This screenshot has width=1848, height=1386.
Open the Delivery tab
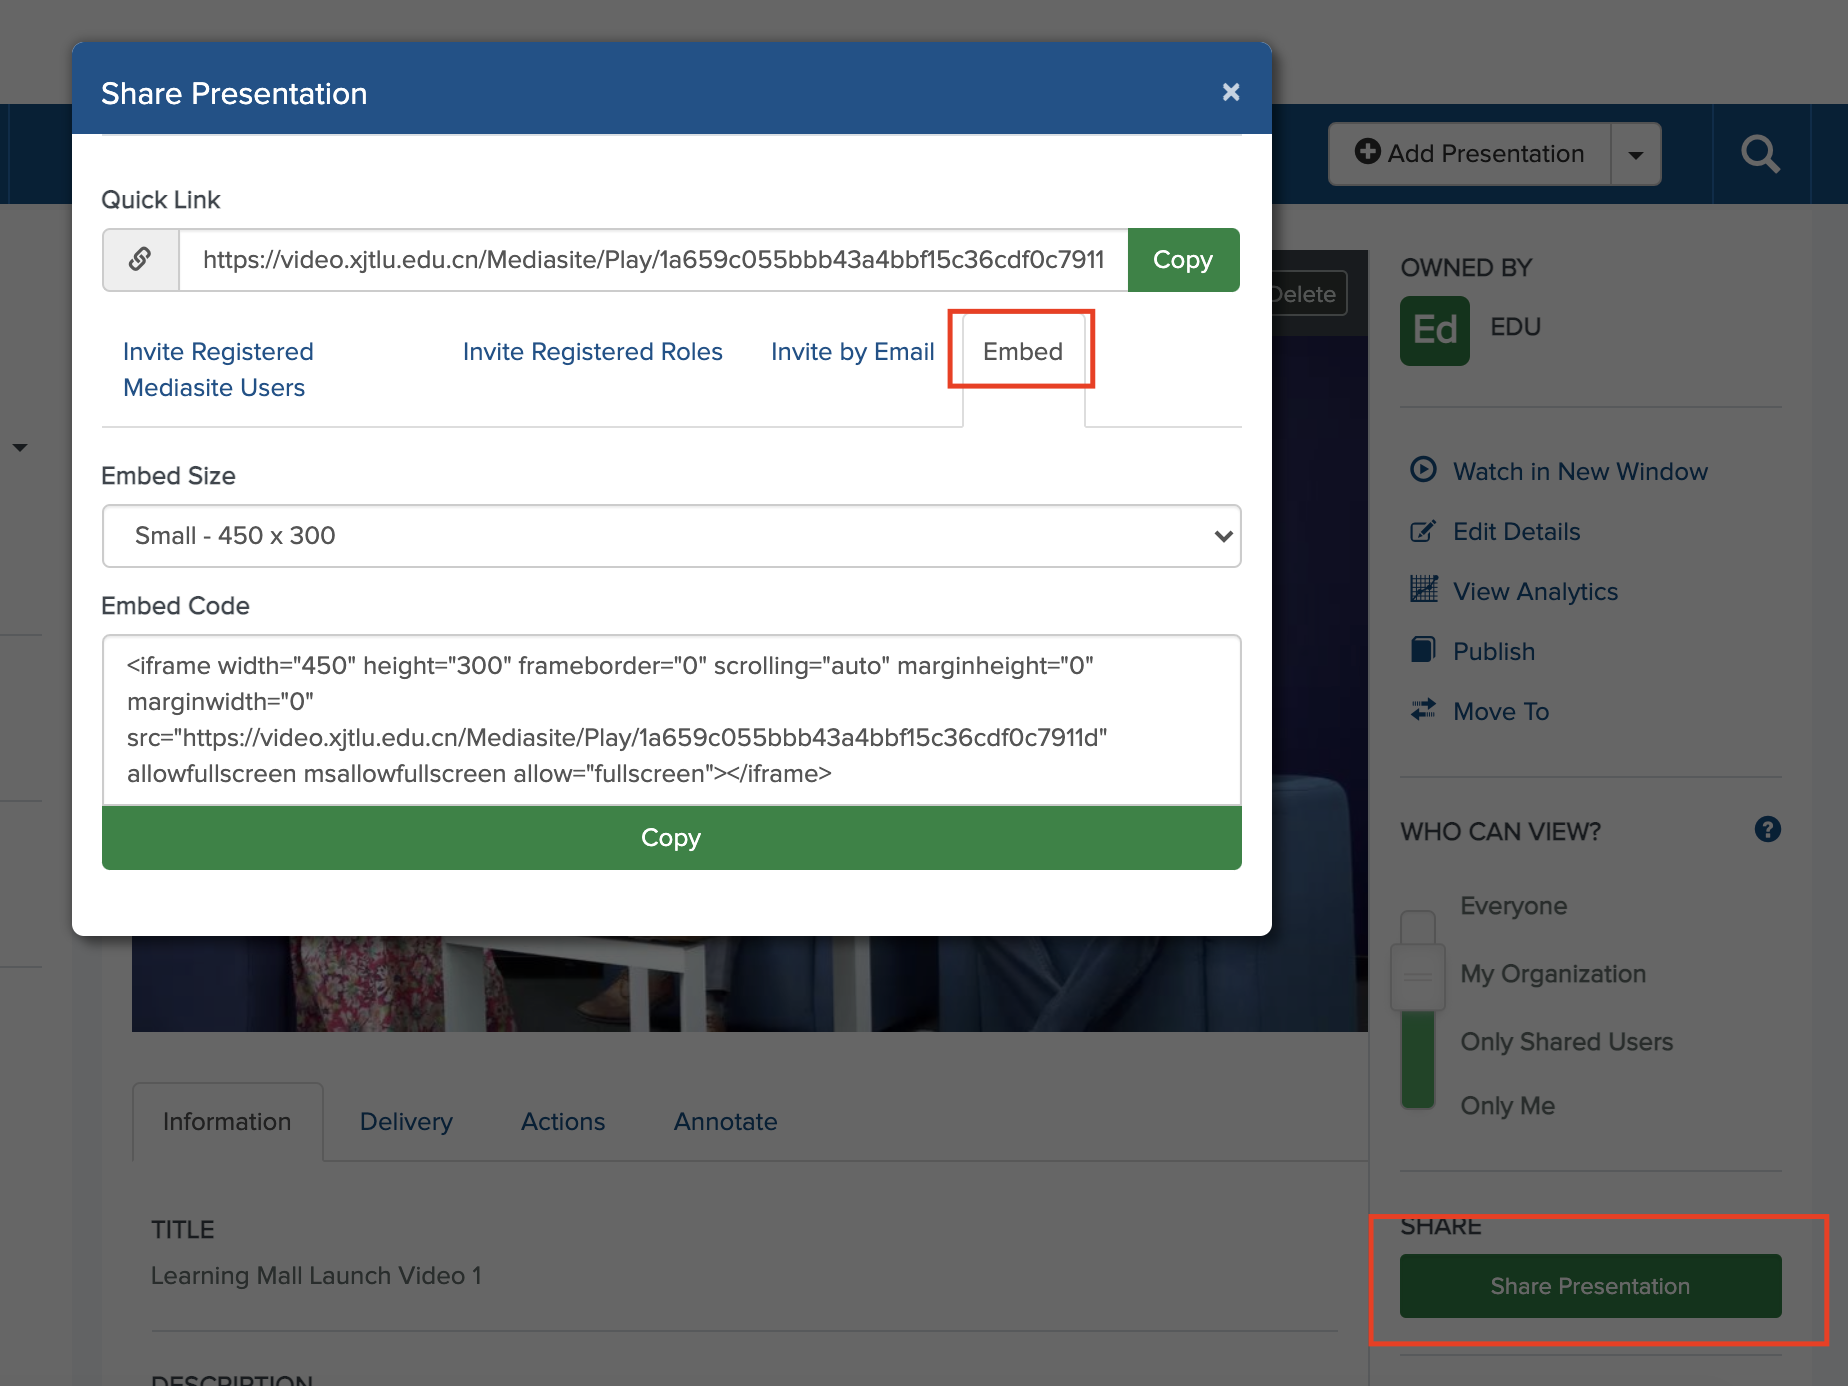tap(405, 1121)
